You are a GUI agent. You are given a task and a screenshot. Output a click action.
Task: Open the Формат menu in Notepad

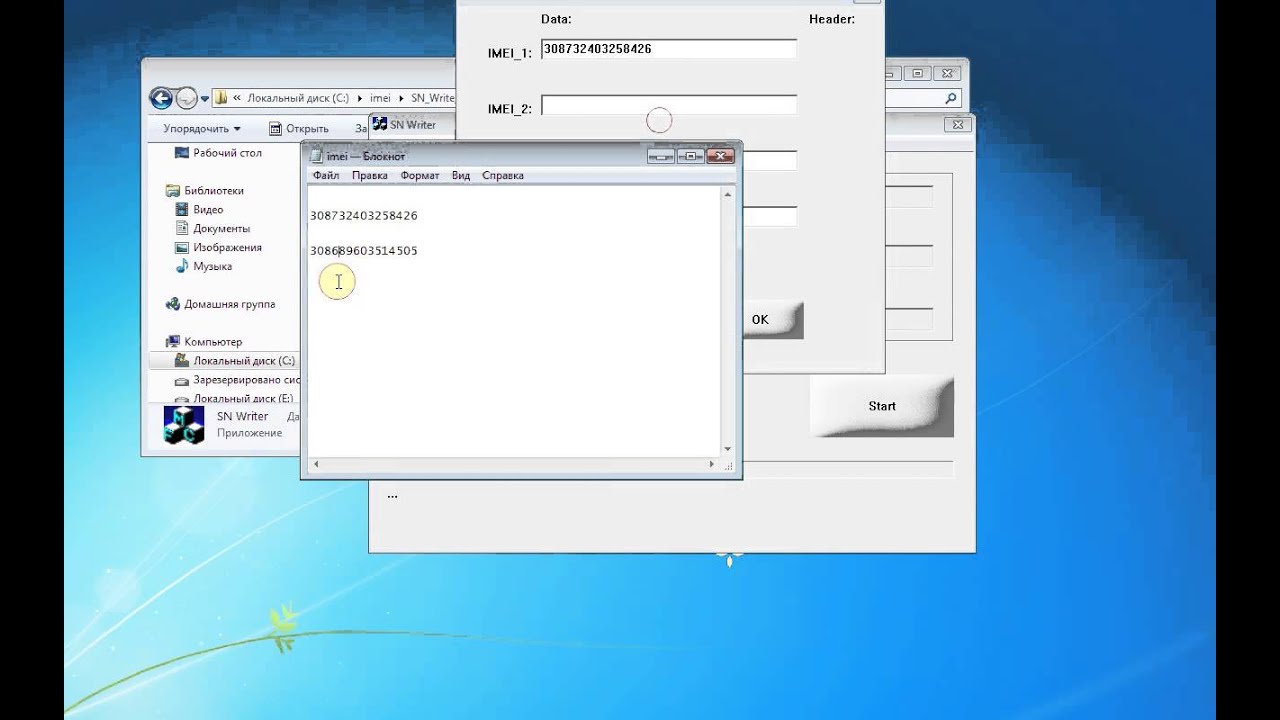pyautogui.click(x=420, y=175)
